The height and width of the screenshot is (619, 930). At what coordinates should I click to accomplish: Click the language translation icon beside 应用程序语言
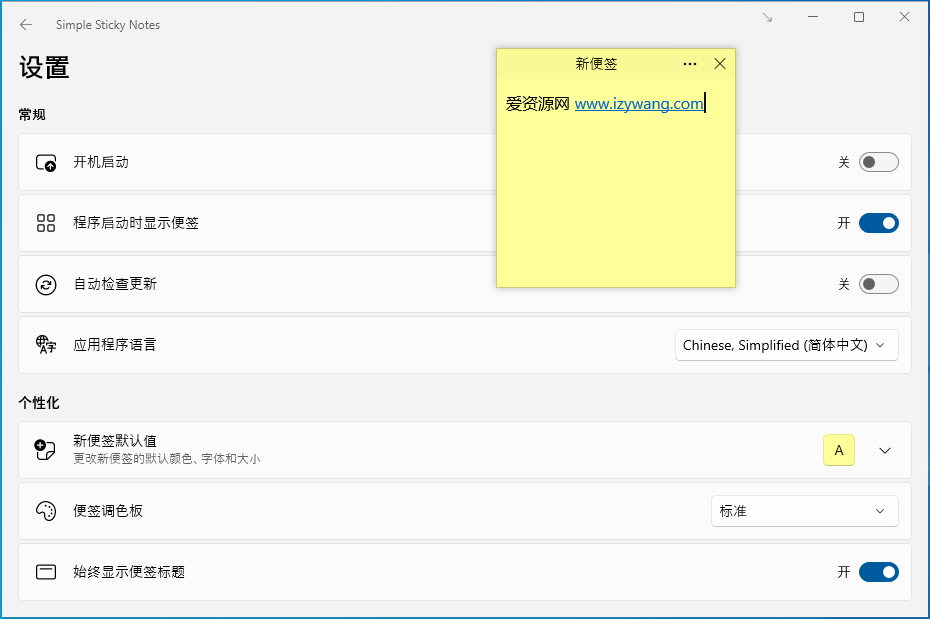[46, 345]
